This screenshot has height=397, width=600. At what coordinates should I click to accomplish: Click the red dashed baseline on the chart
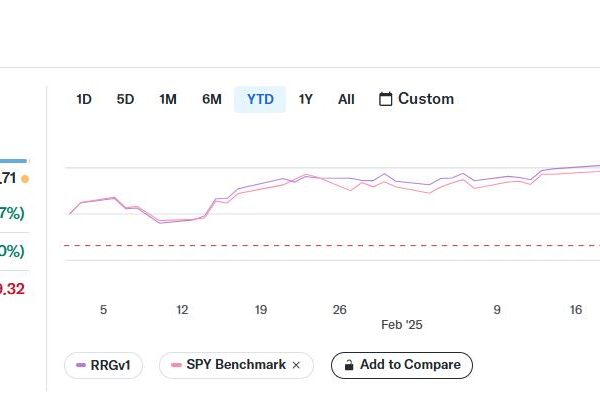[x=332, y=245]
